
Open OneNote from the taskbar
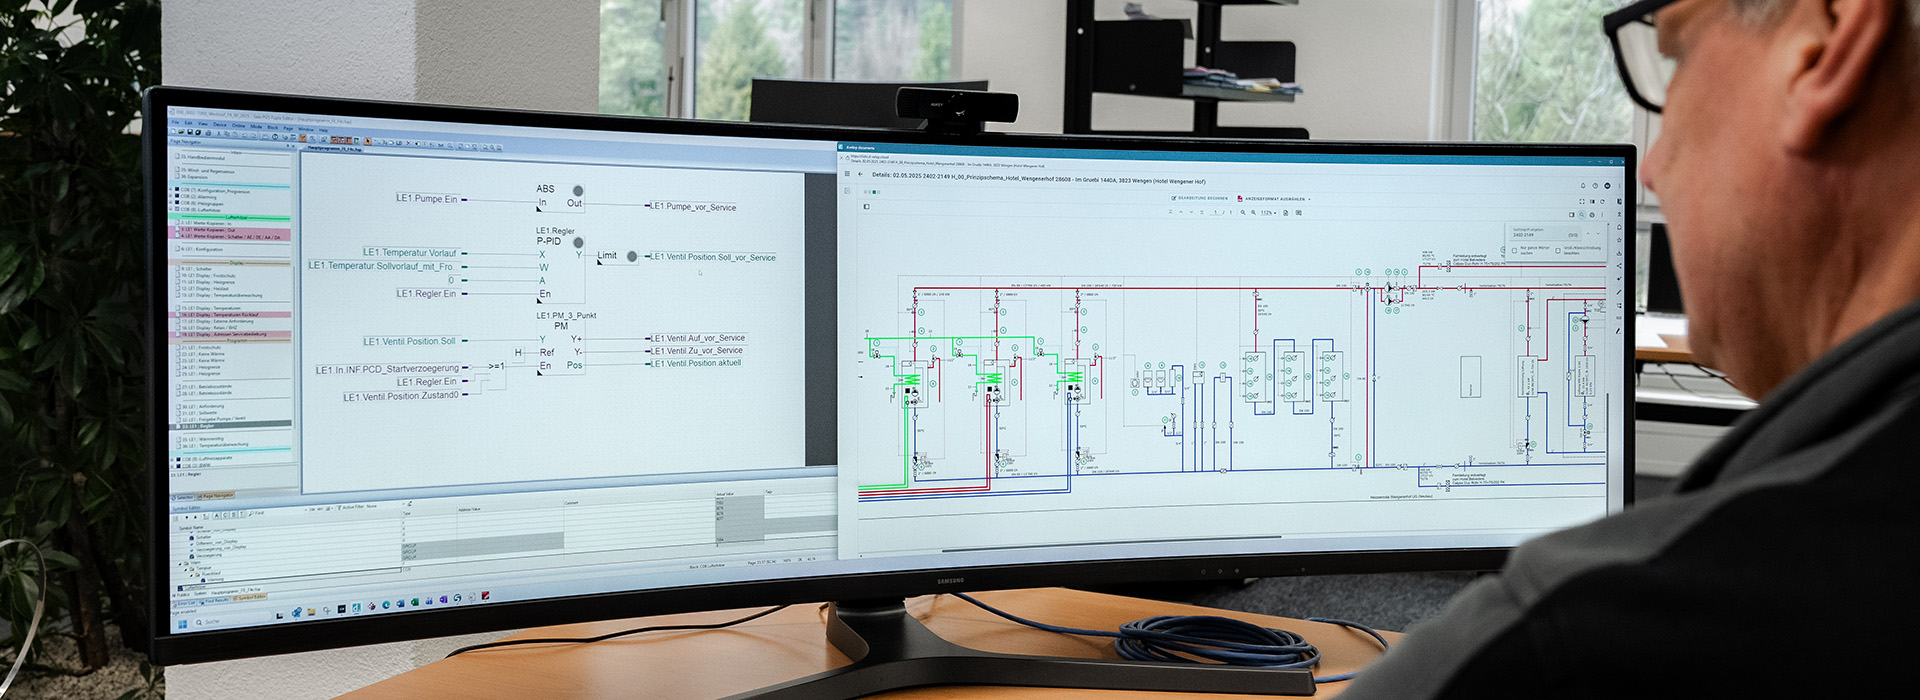click(443, 599)
